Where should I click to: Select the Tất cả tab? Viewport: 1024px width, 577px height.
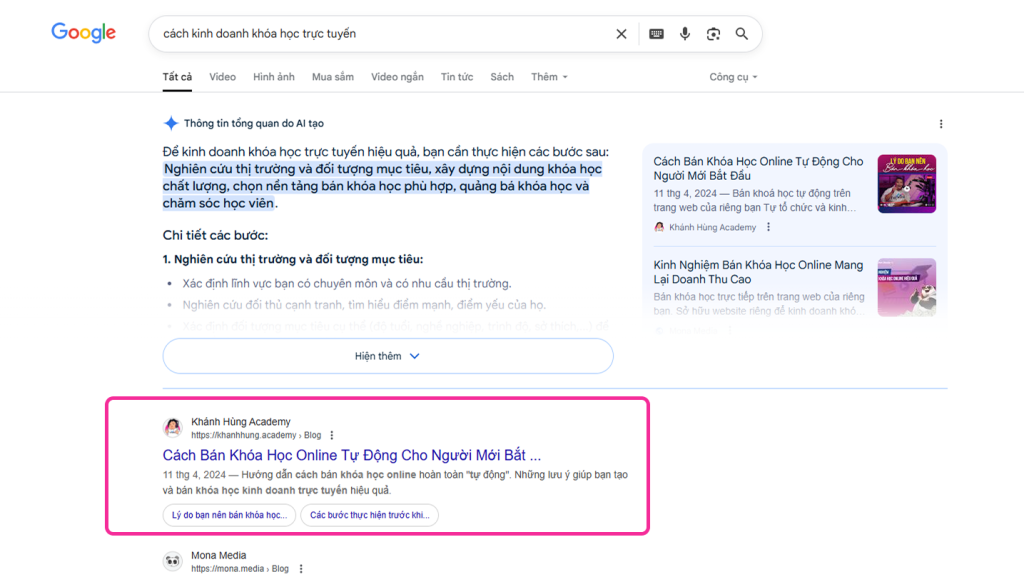177,77
